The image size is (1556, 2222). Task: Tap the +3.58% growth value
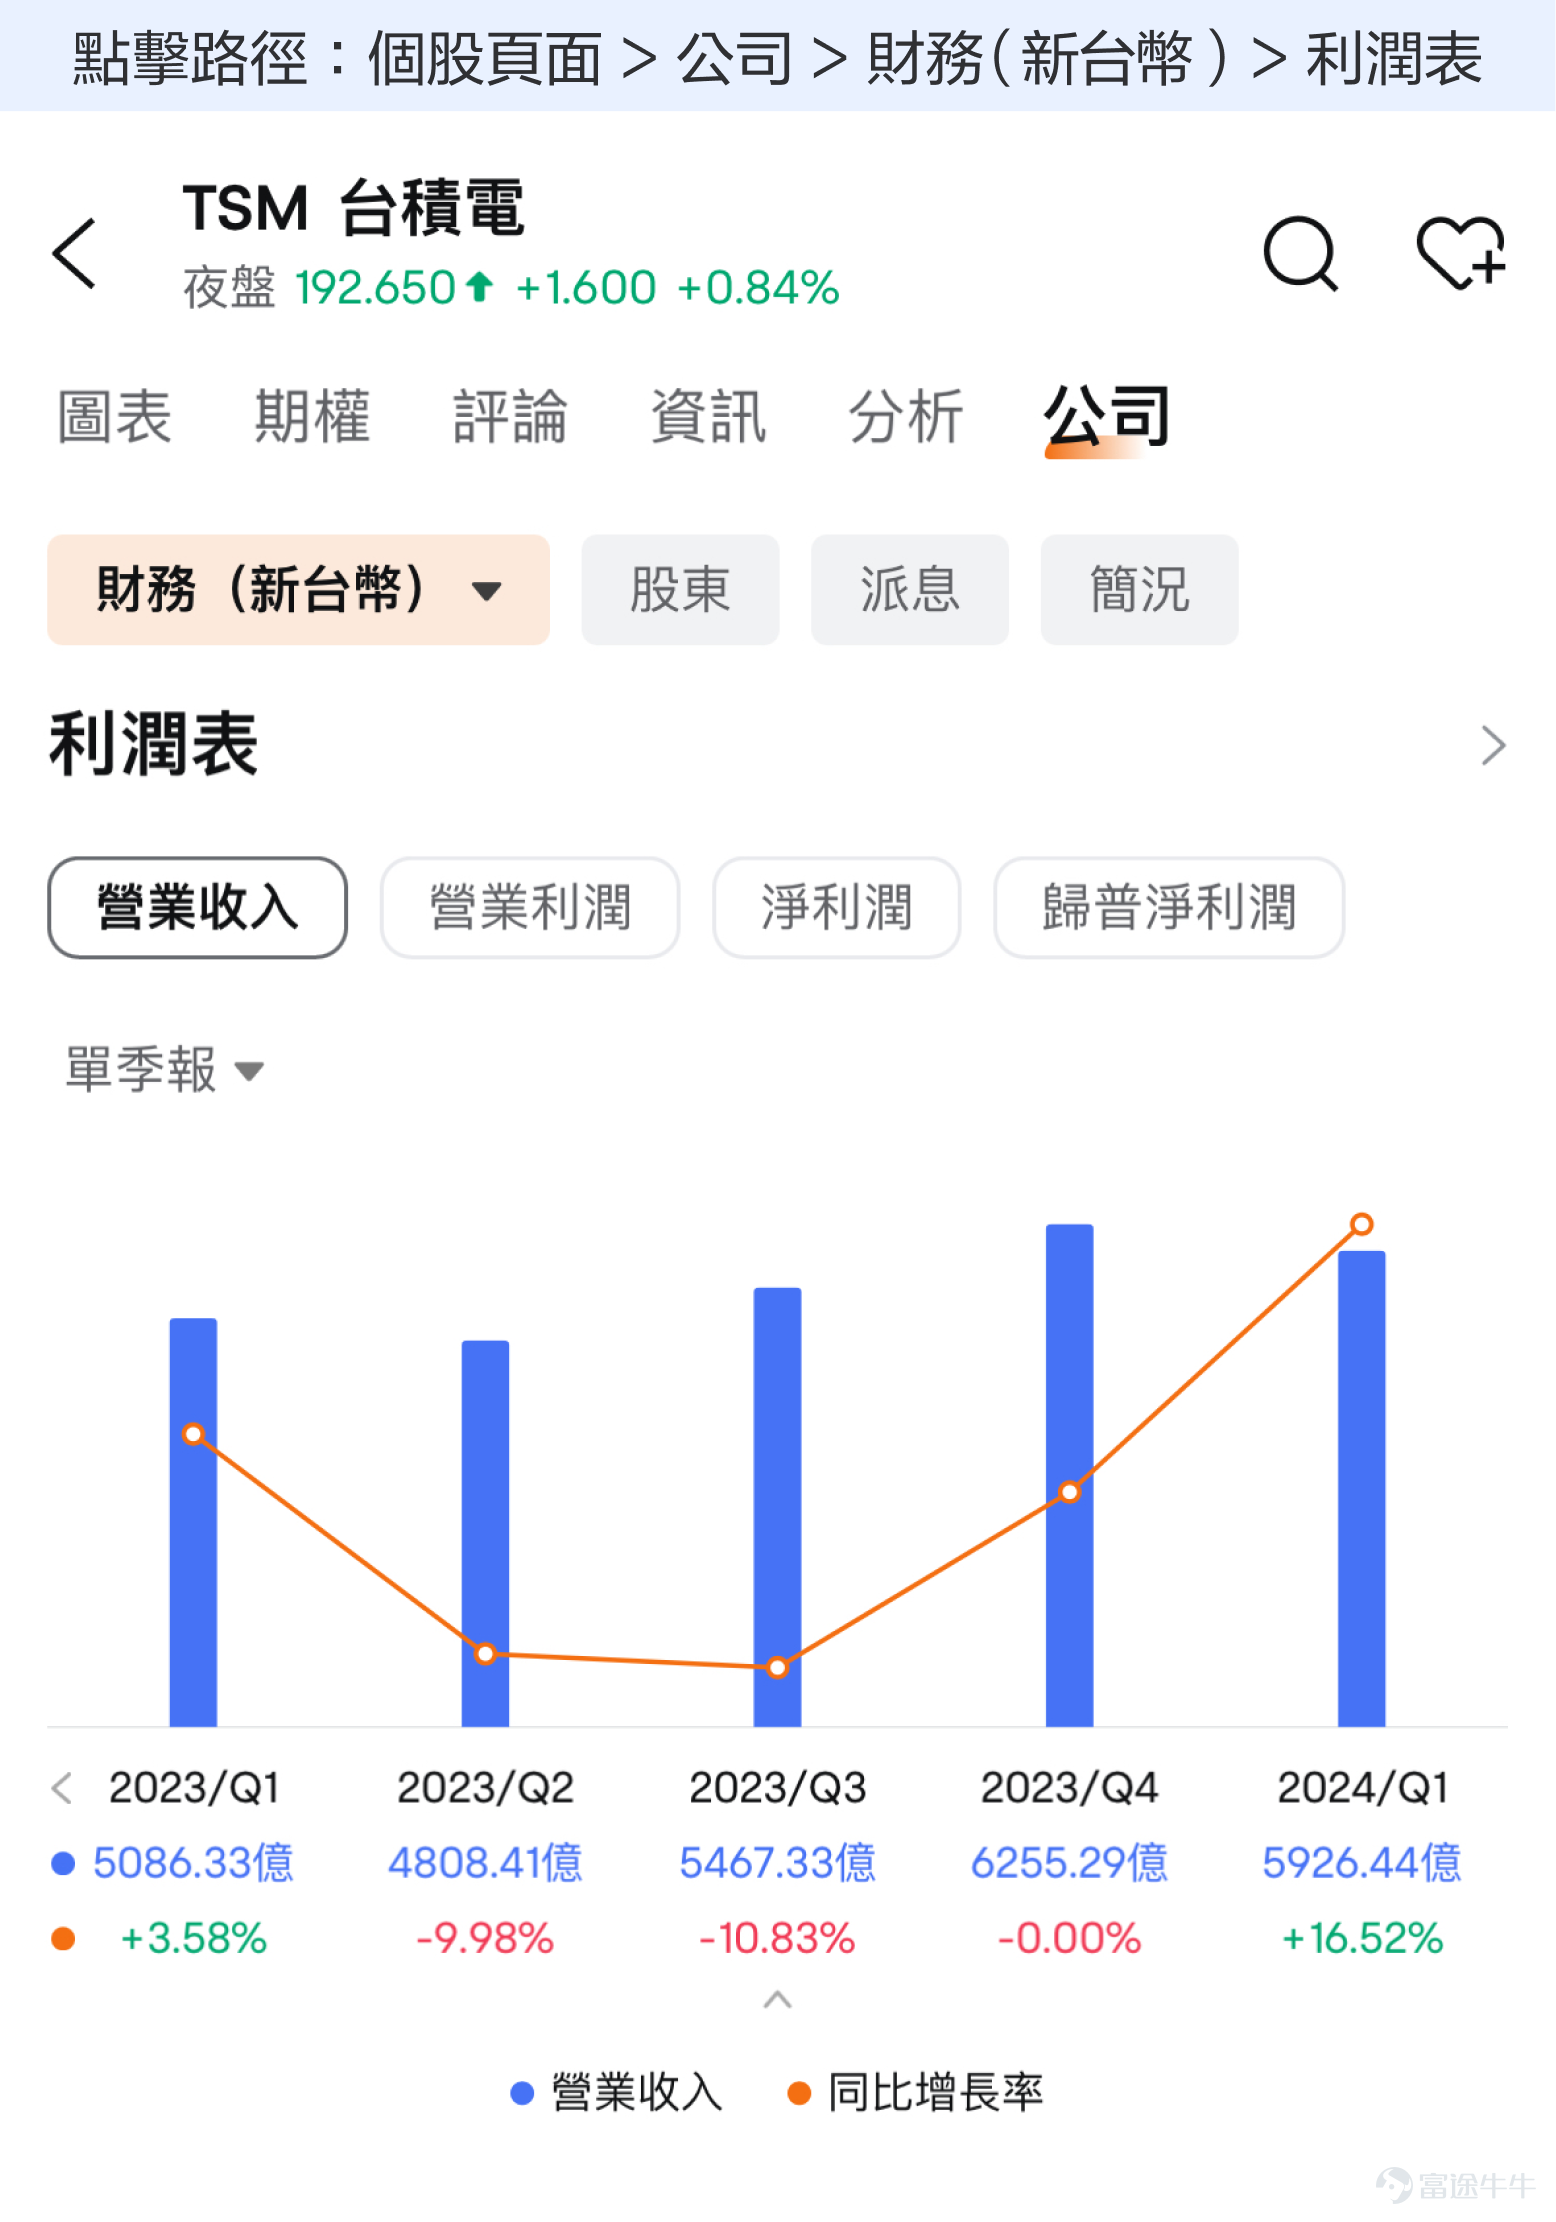[x=193, y=1938]
